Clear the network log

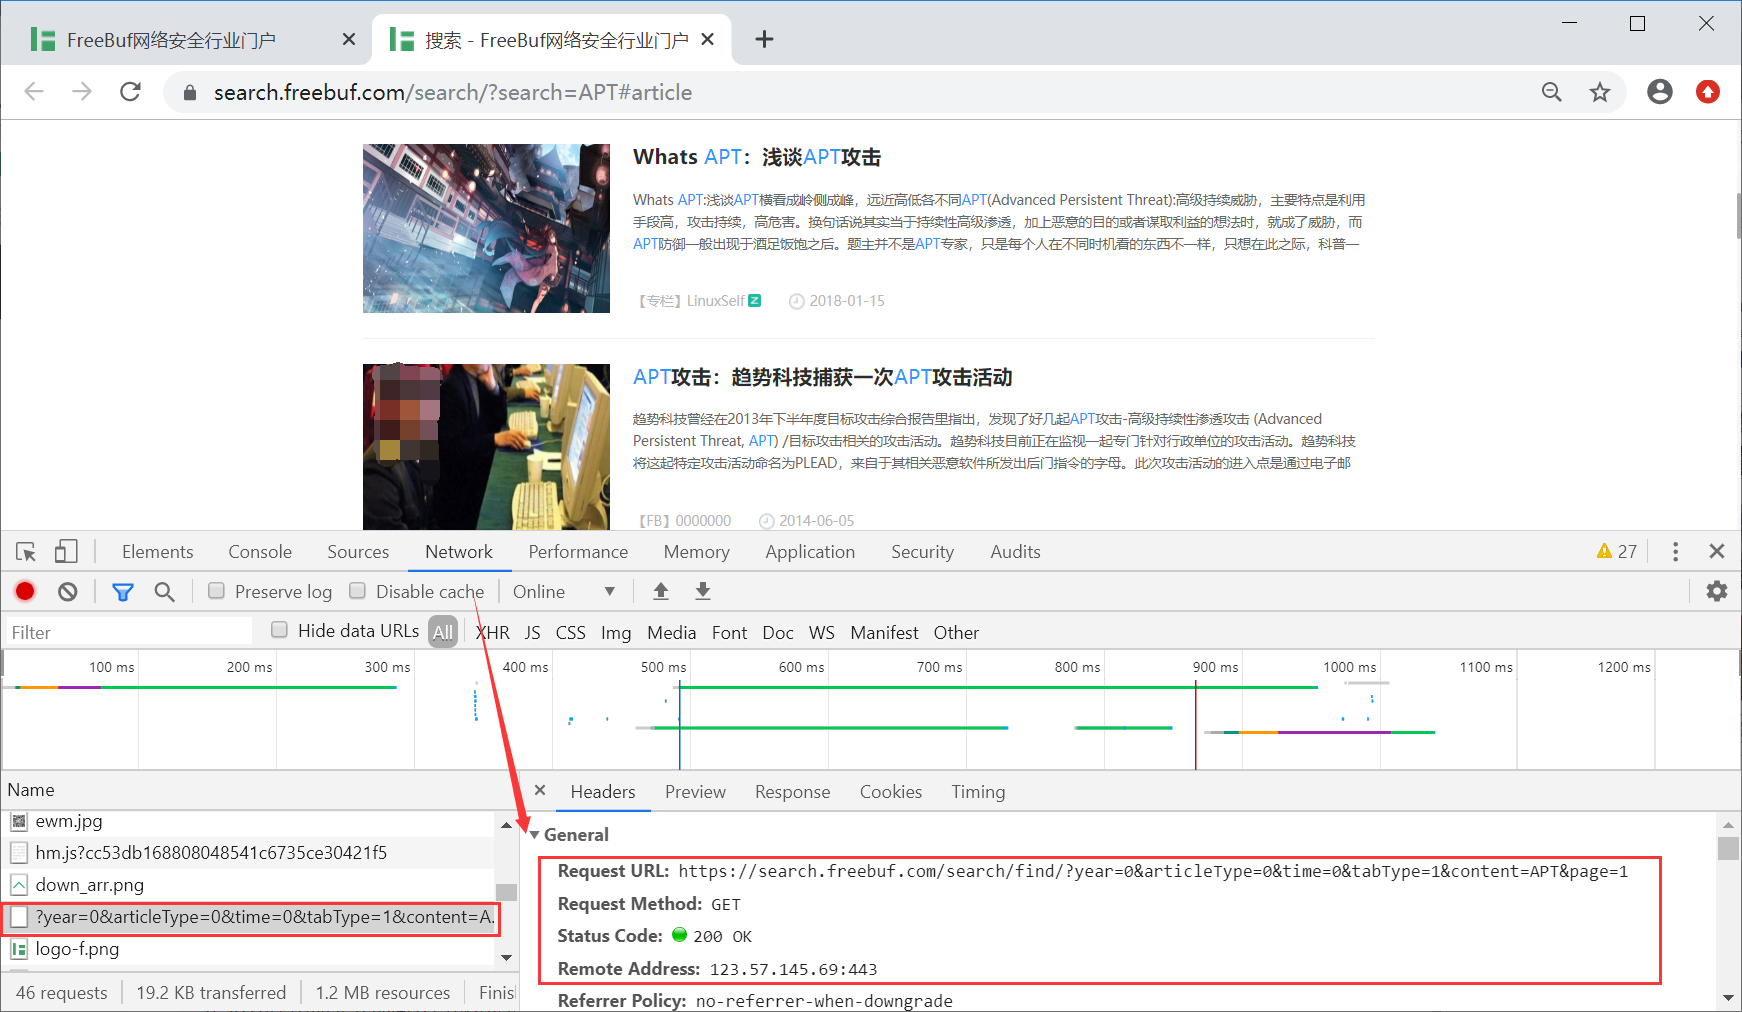(x=67, y=592)
